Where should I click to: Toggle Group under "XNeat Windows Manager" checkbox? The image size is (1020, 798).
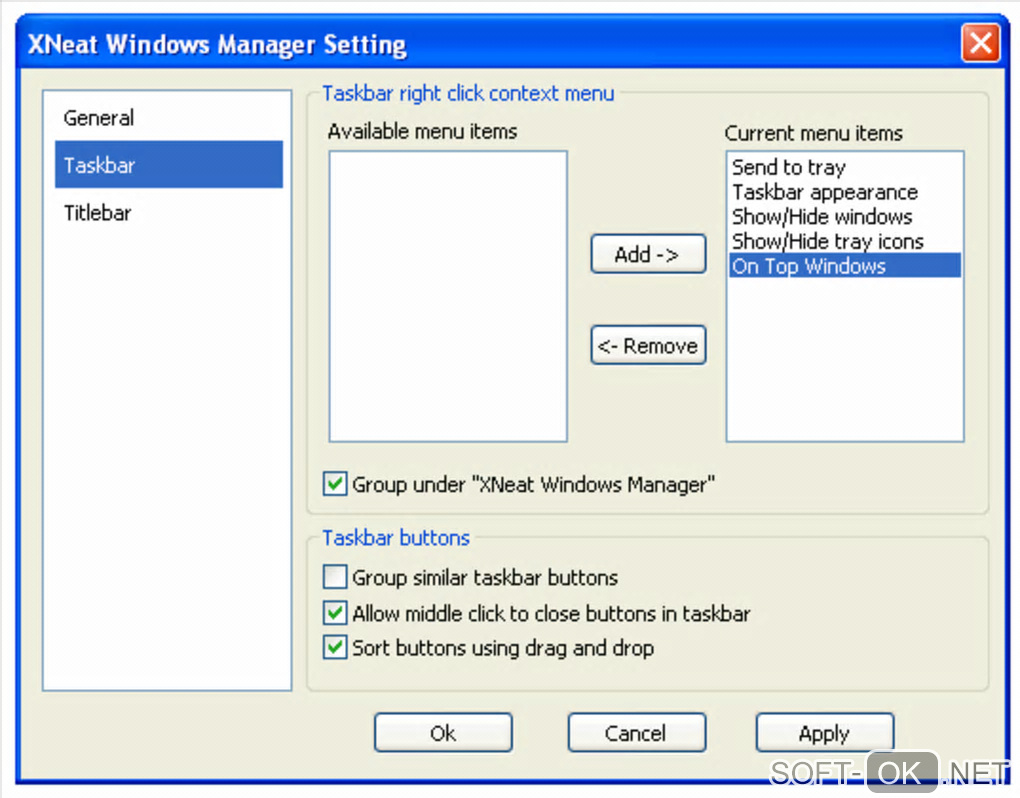335,484
